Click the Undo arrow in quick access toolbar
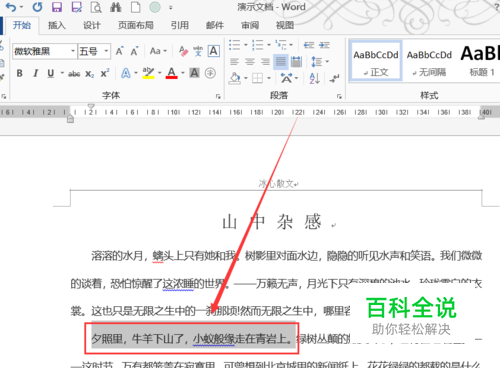 click(11, 7)
